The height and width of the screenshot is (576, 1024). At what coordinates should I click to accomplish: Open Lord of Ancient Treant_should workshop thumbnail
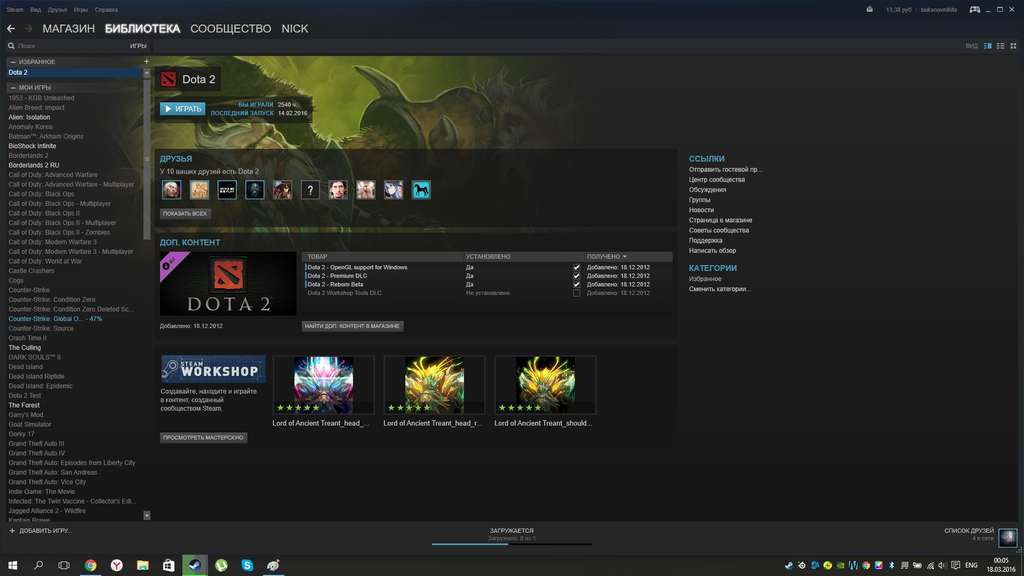[545, 385]
